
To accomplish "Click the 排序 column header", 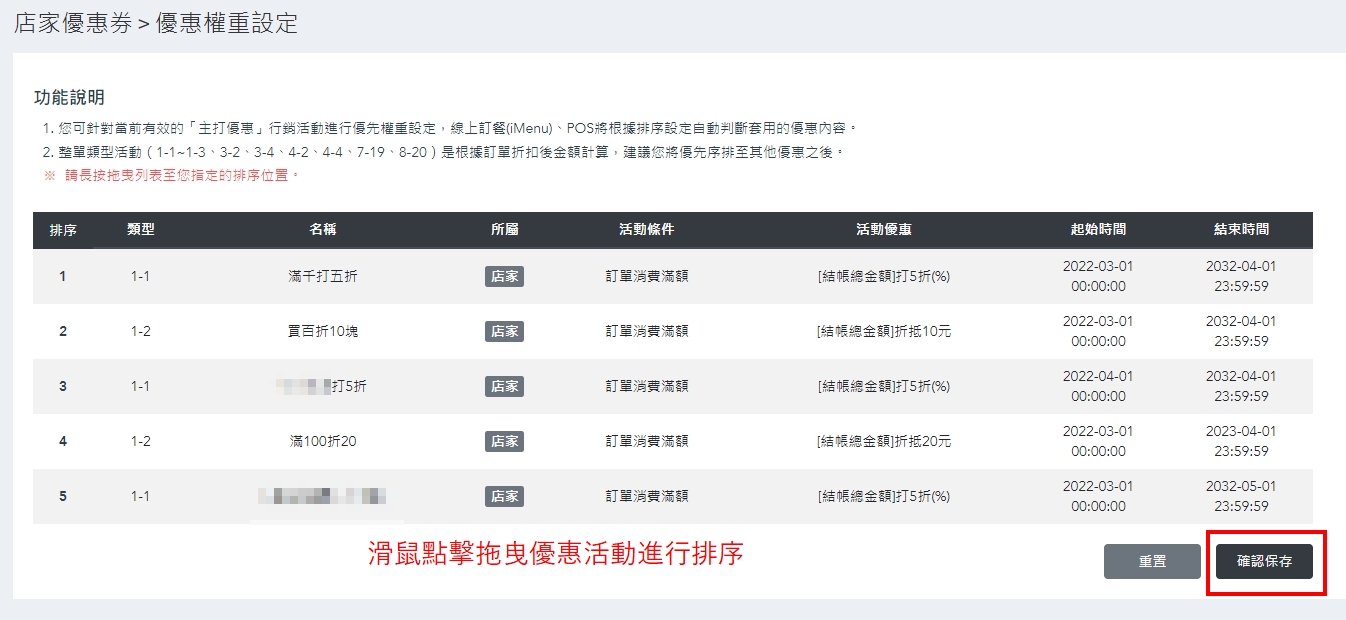I will click(x=63, y=230).
